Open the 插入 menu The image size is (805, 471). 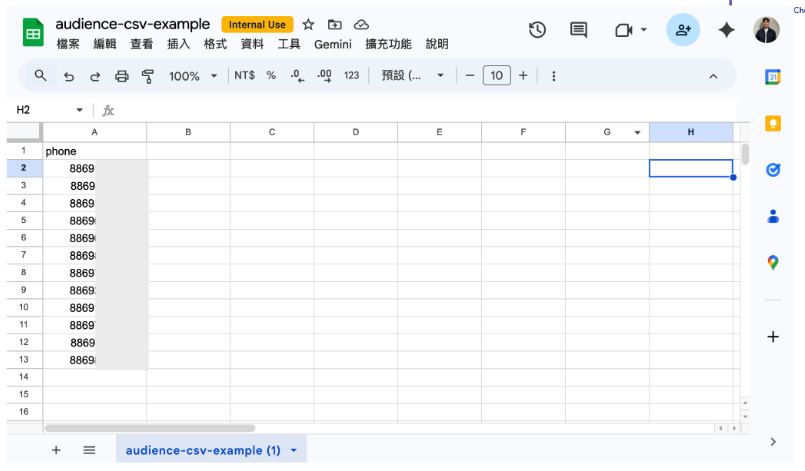click(x=178, y=44)
